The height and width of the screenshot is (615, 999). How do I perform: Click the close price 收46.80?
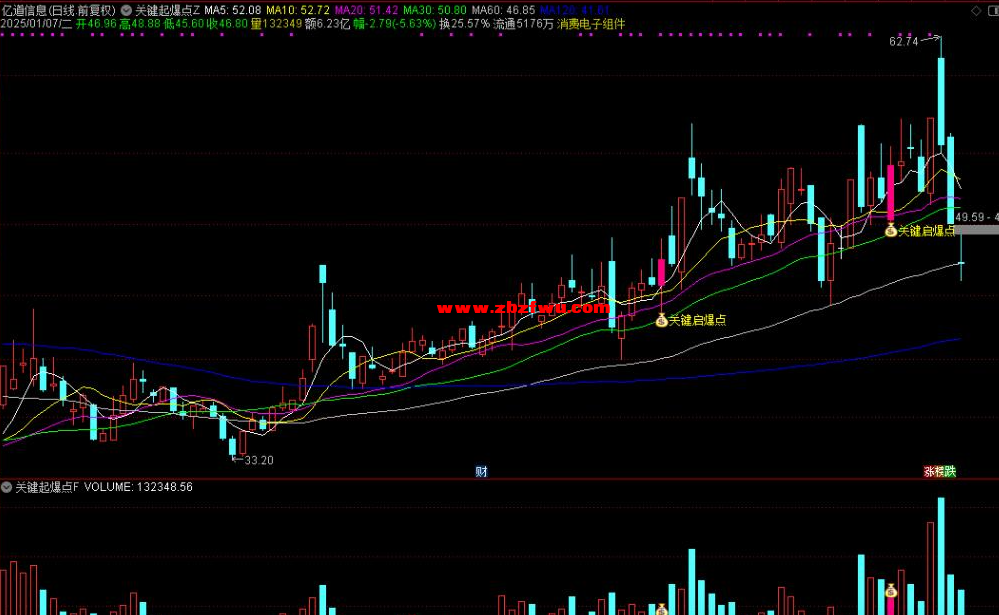point(227,24)
